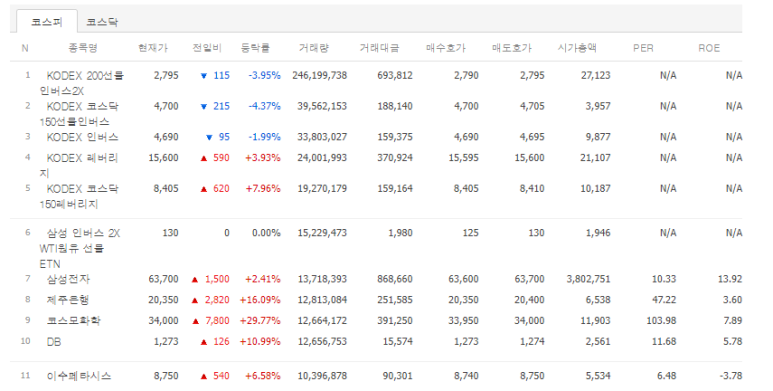Click the 코스모화학 stock name

[x=73, y=320]
